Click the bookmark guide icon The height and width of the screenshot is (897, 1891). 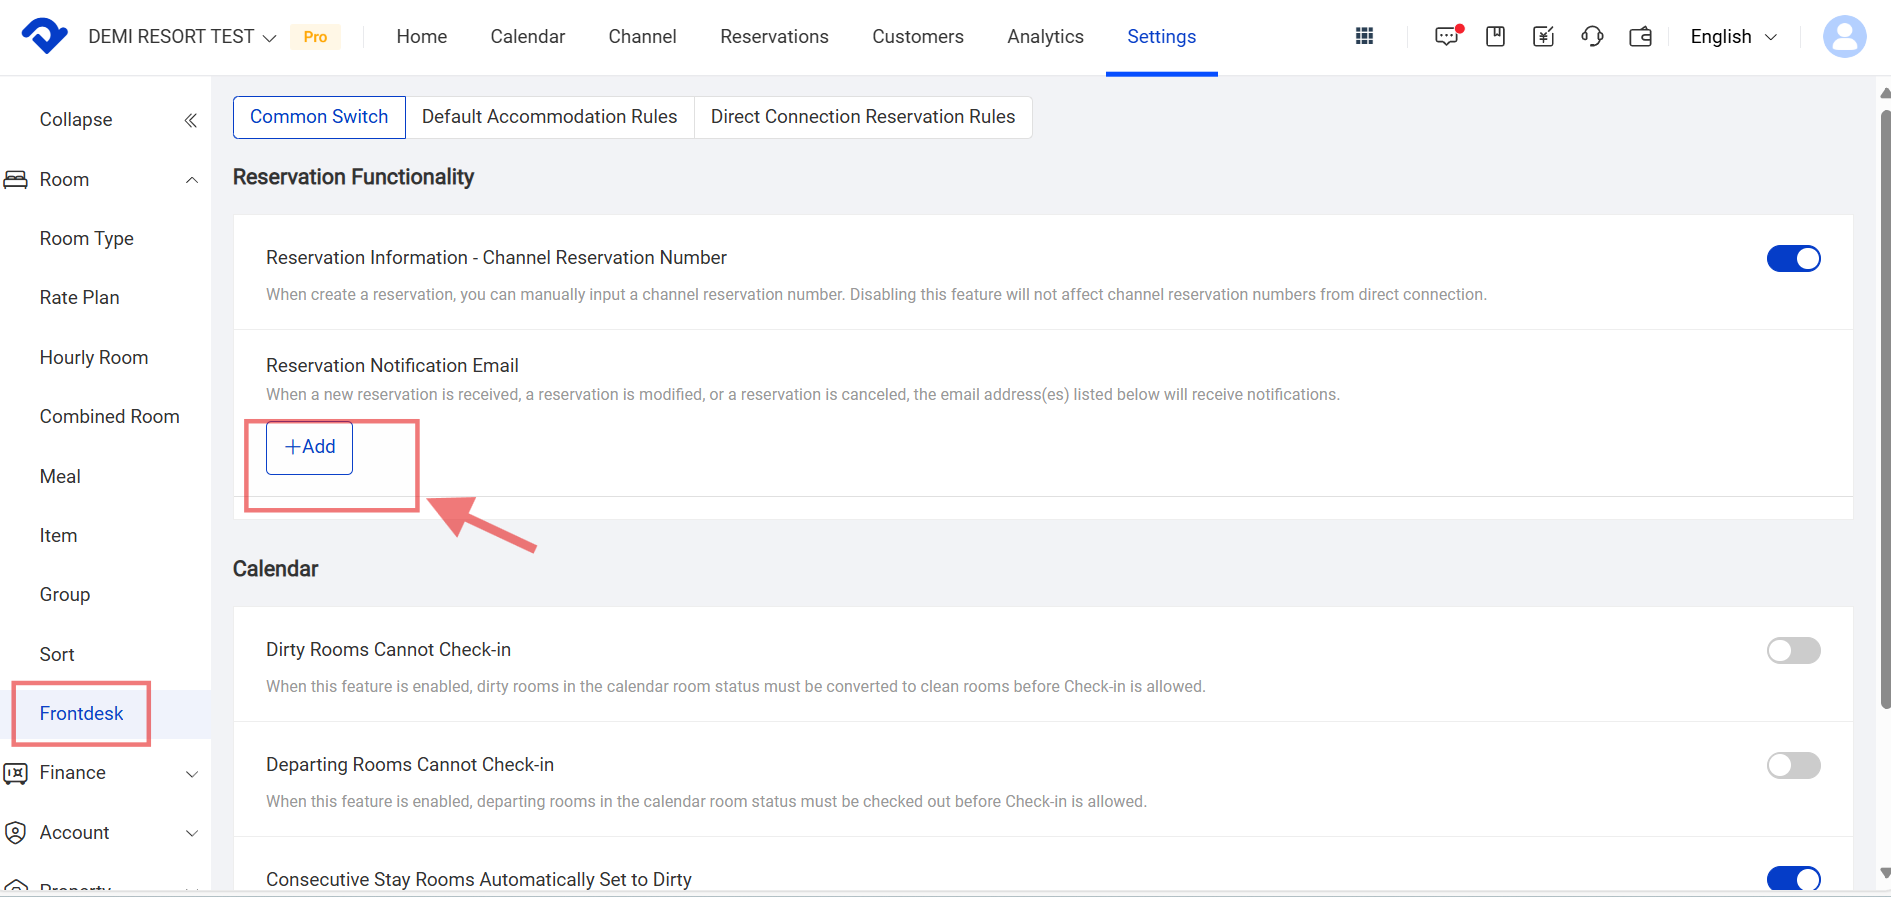pyautogui.click(x=1495, y=37)
